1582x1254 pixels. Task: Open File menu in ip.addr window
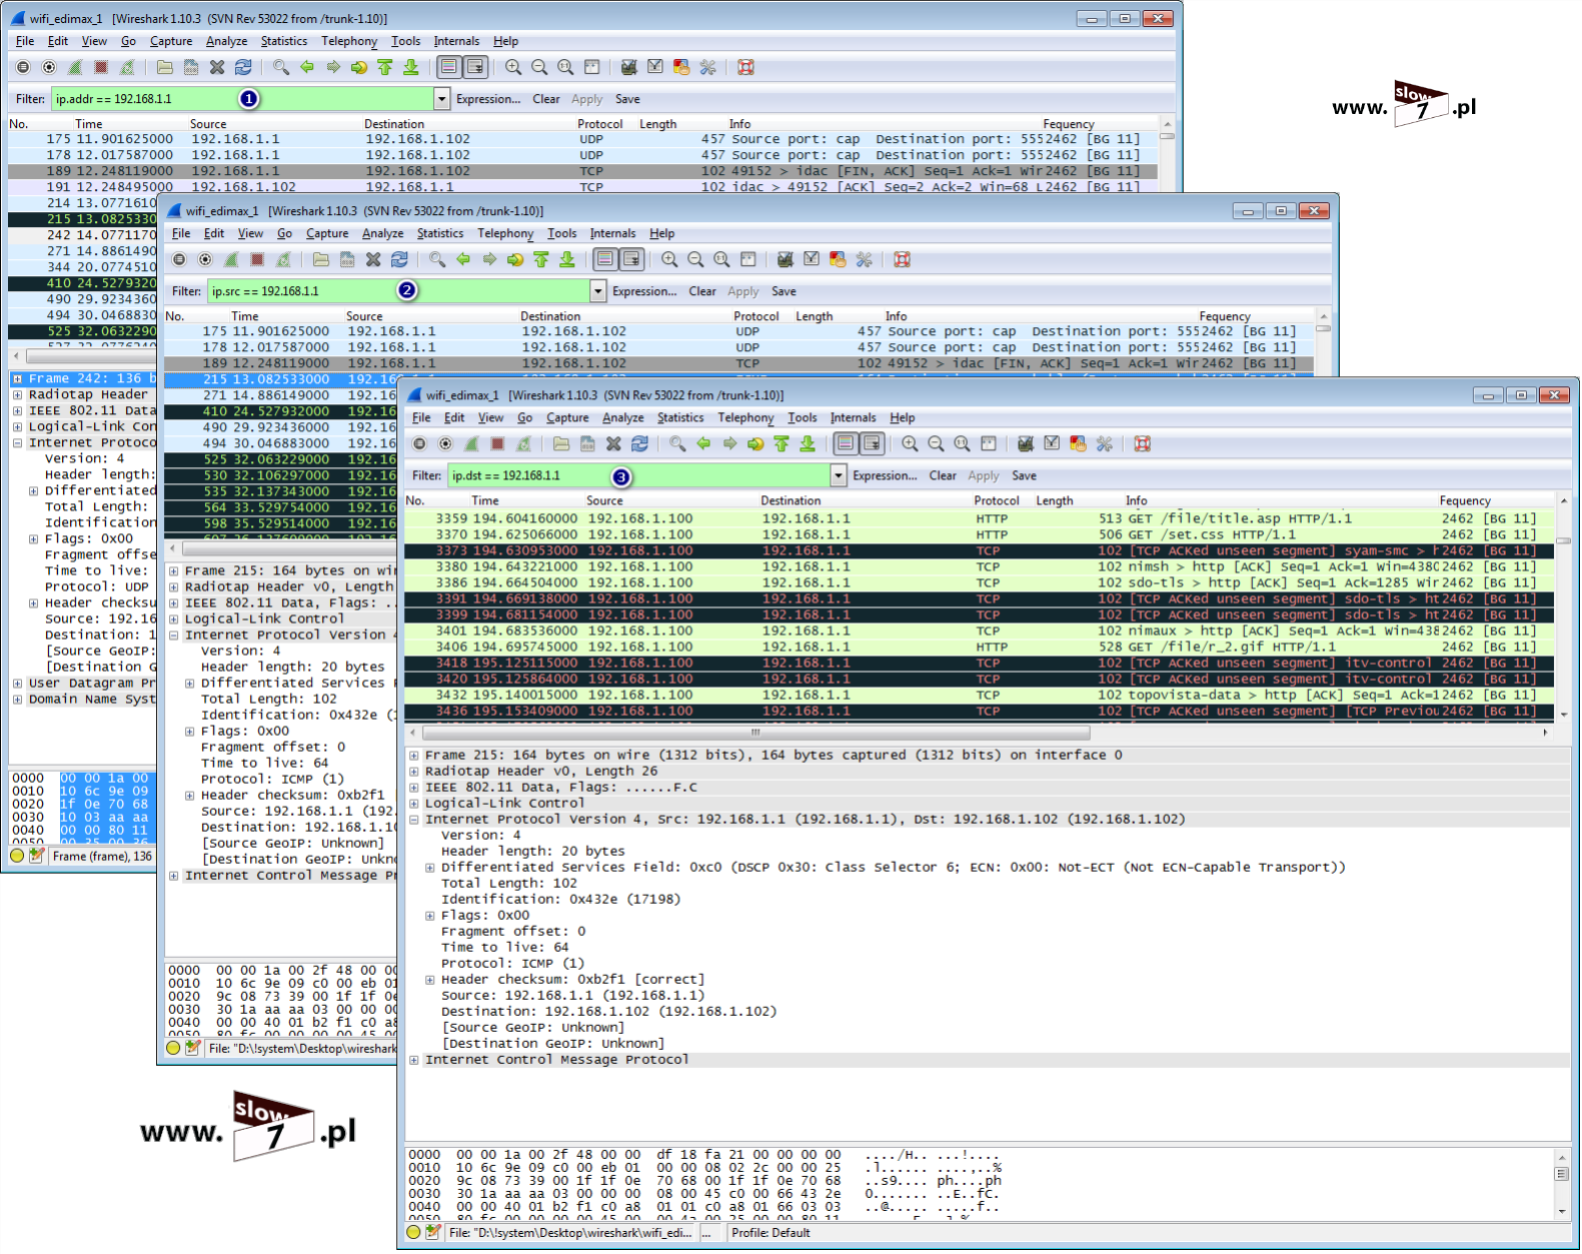click(x=25, y=42)
